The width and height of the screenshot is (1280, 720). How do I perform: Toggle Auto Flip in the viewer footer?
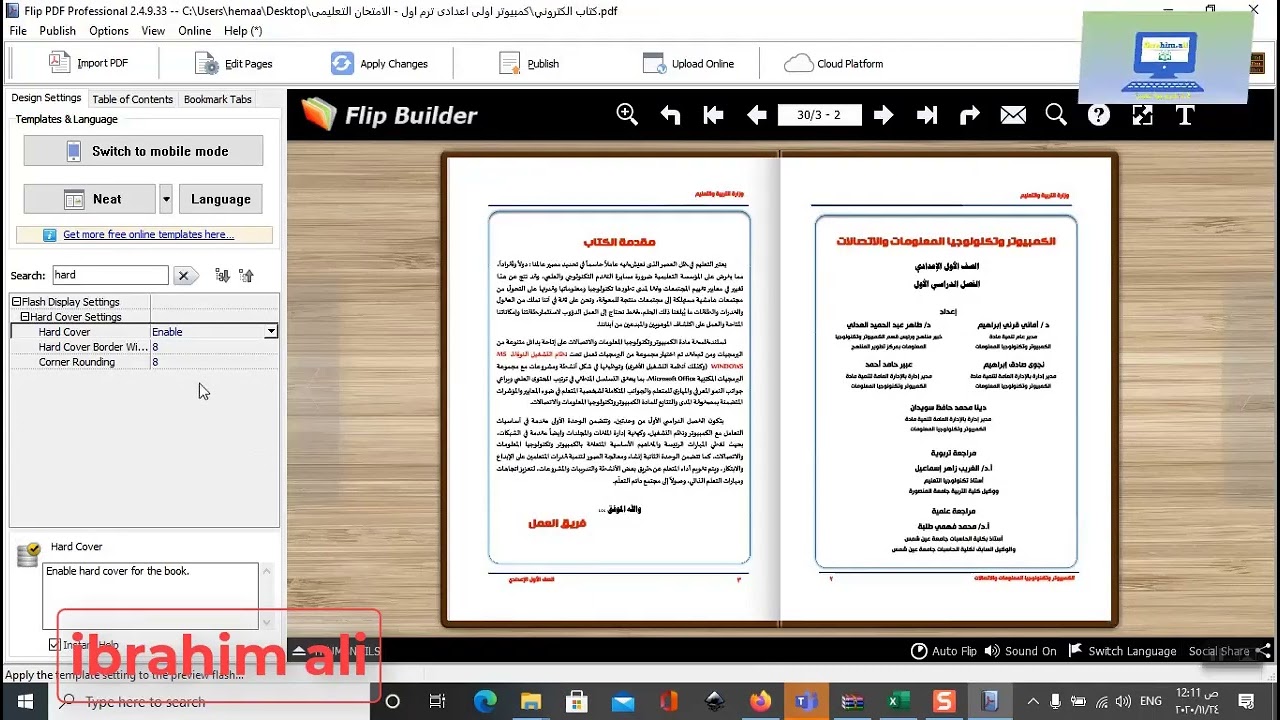click(x=943, y=651)
